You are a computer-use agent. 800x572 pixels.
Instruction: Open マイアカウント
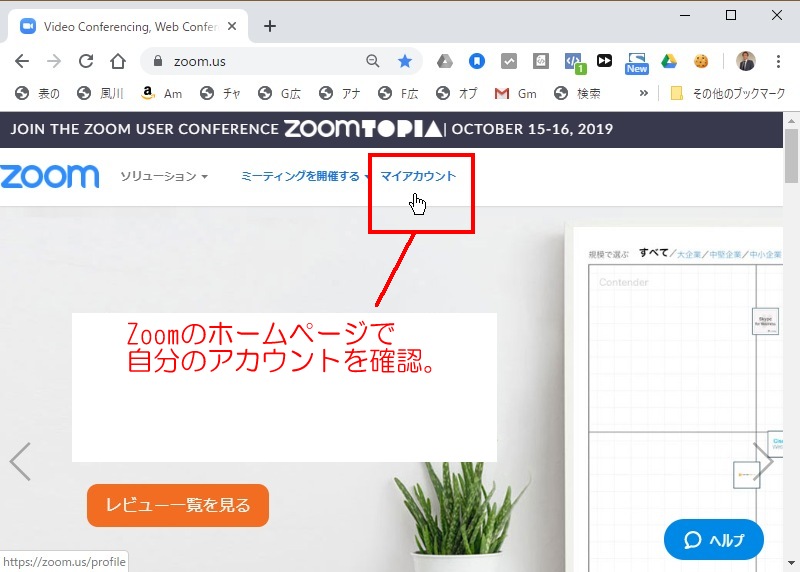(418, 176)
